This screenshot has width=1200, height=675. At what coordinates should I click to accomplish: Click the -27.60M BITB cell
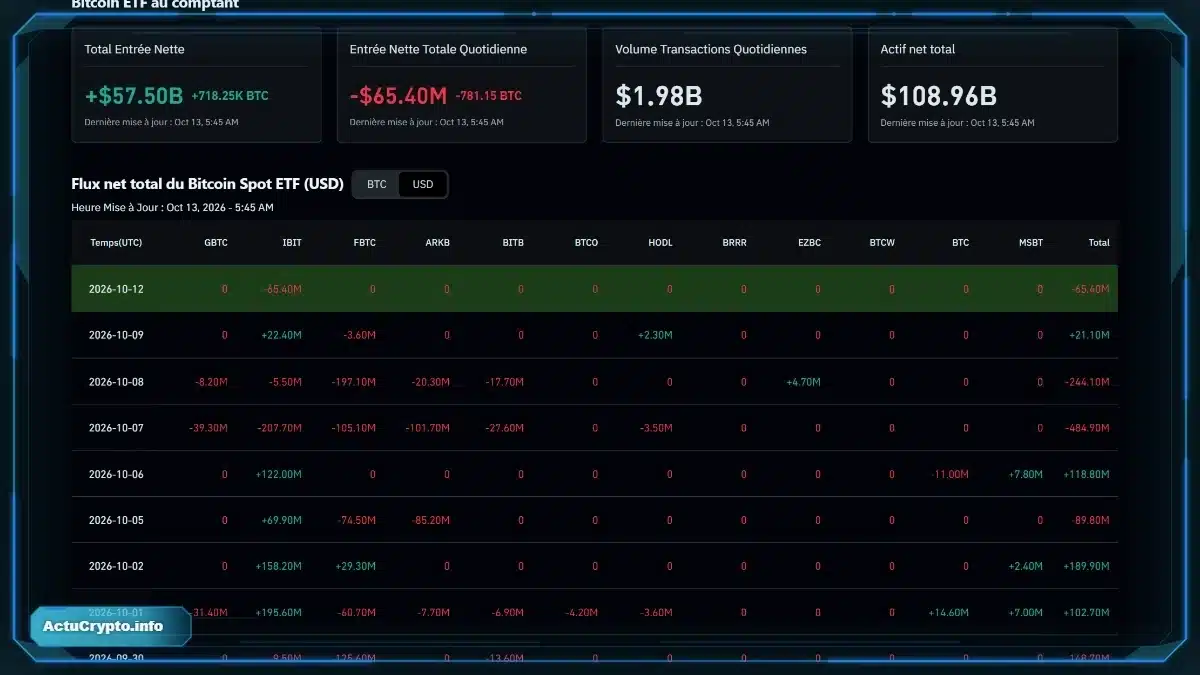click(x=504, y=428)
